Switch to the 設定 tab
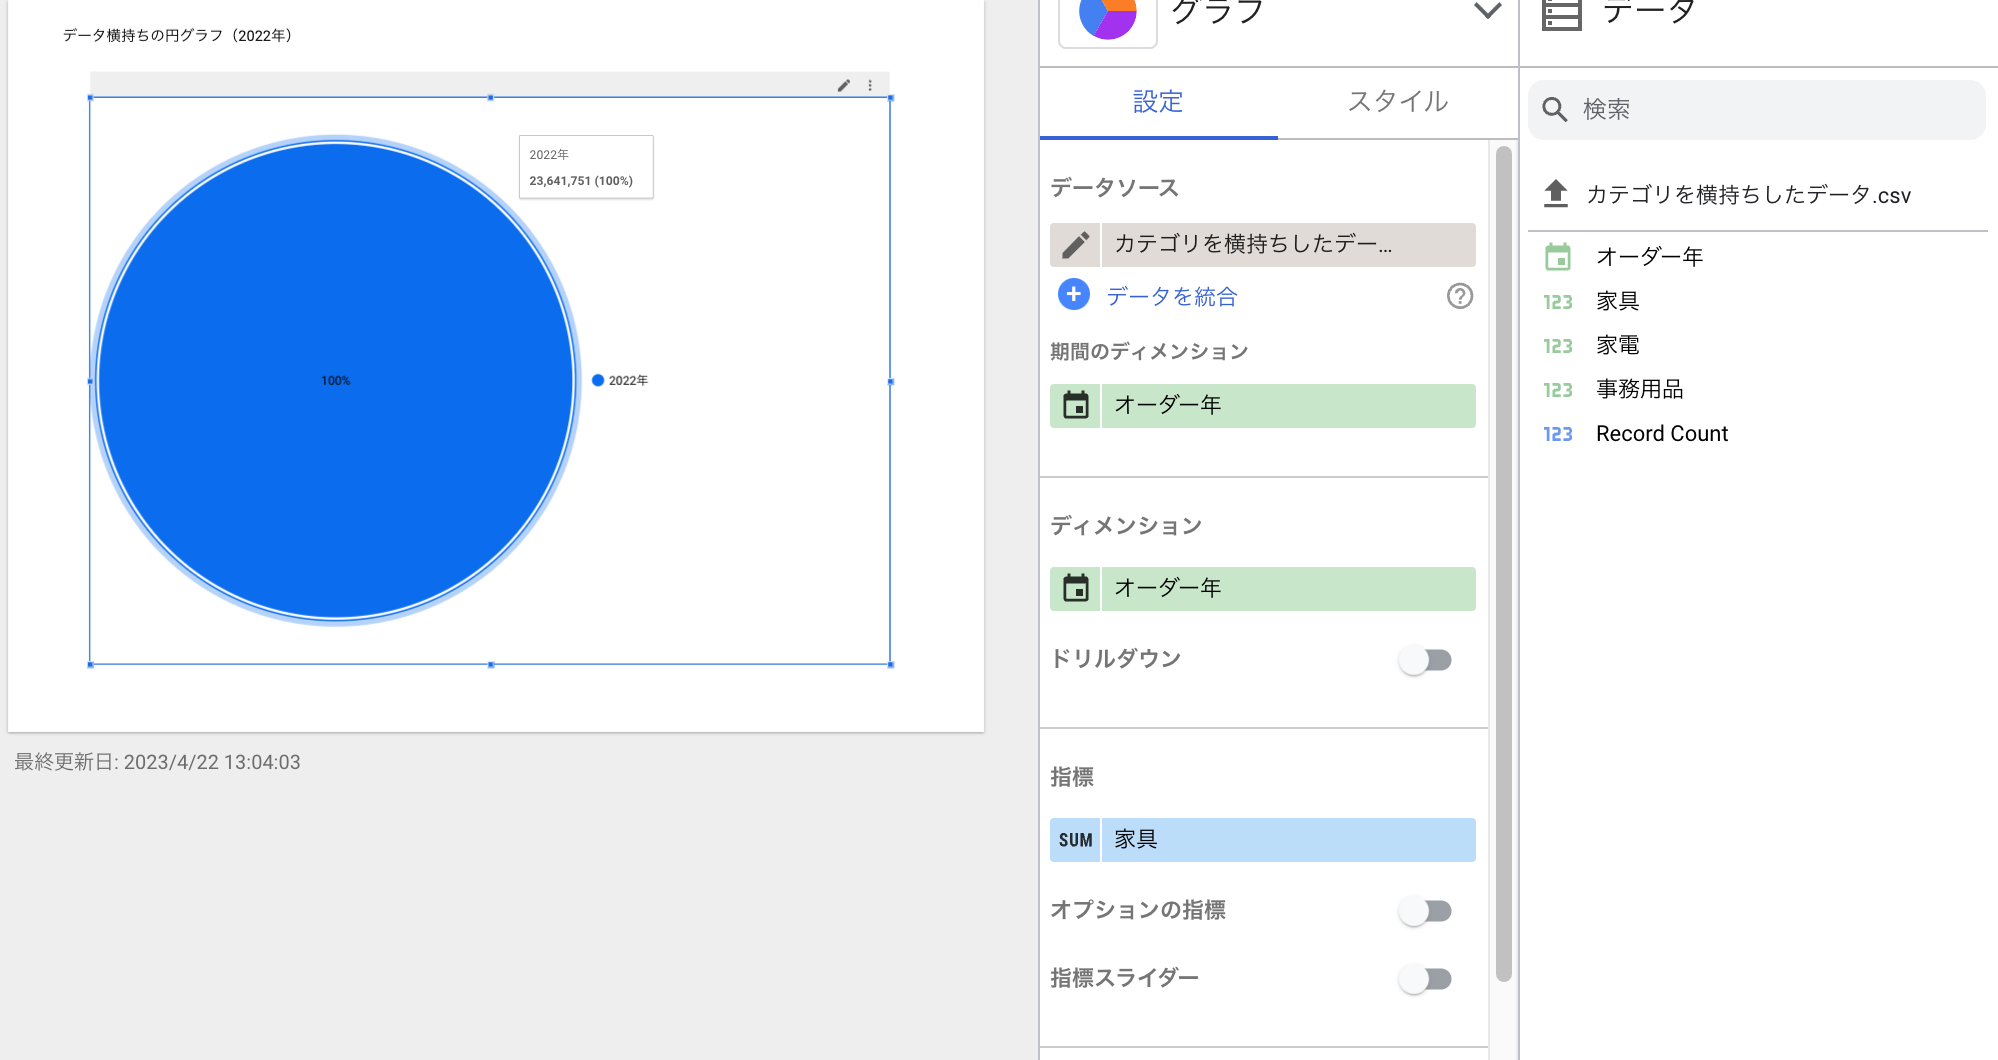 click(x=1158, y=102)
